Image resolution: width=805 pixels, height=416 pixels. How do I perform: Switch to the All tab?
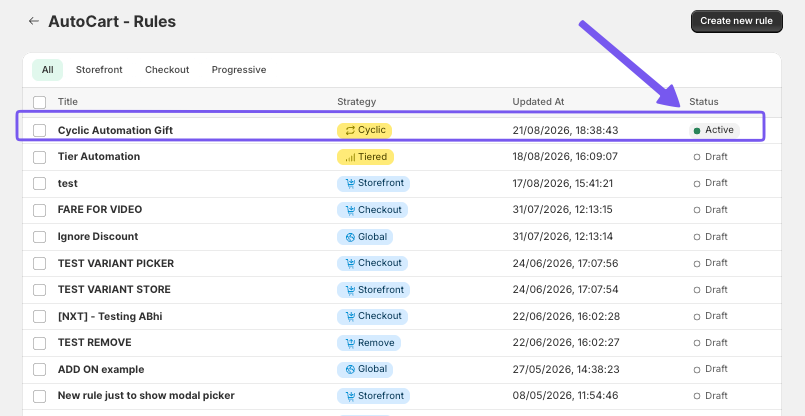(47, 70)
